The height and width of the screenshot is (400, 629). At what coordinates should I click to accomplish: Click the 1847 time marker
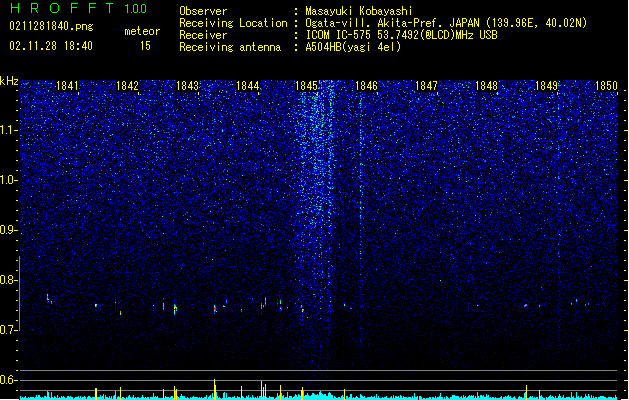click(426, 86)
